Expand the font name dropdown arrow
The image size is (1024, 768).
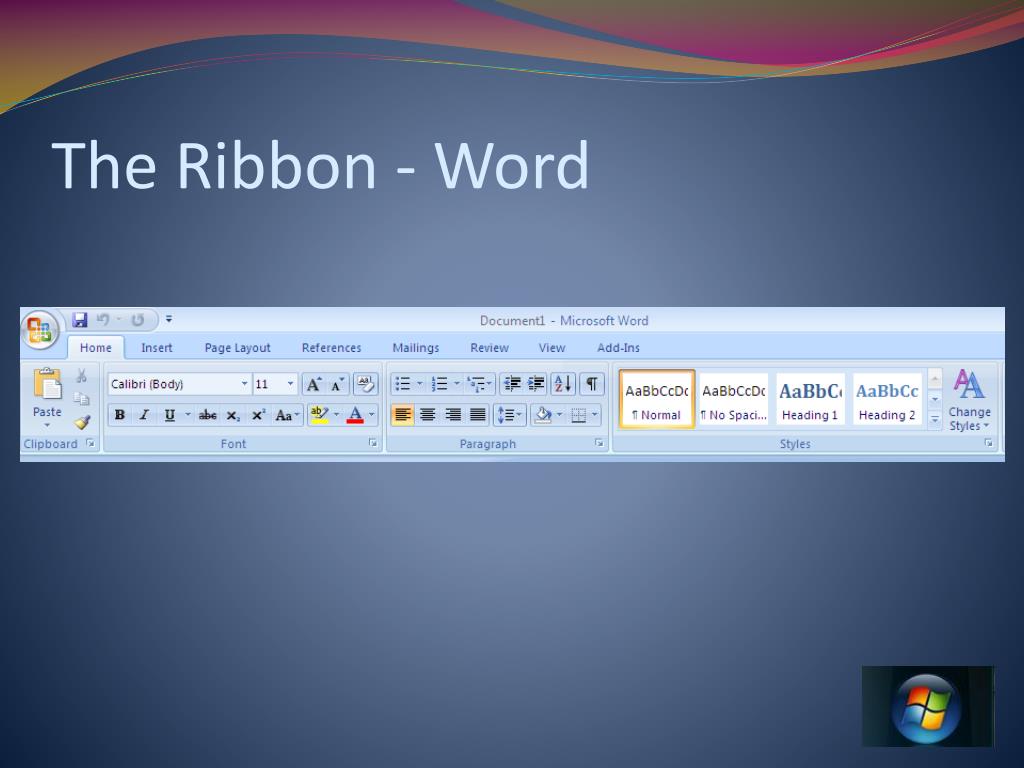244,384
